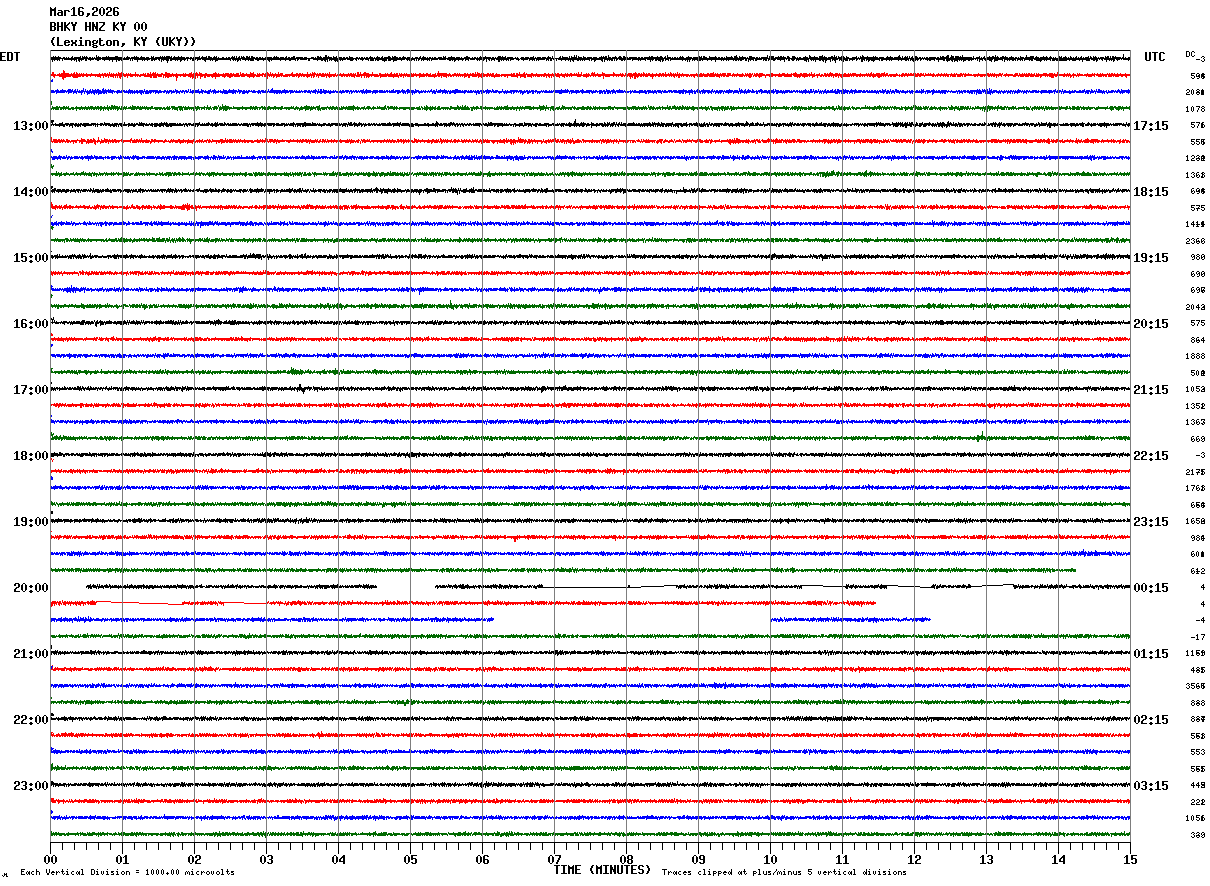The width and height of the screenshot is (1210, 886).
Task: Select the station code "BHKY HNZ KY 00"
Action: coord(98,27)
